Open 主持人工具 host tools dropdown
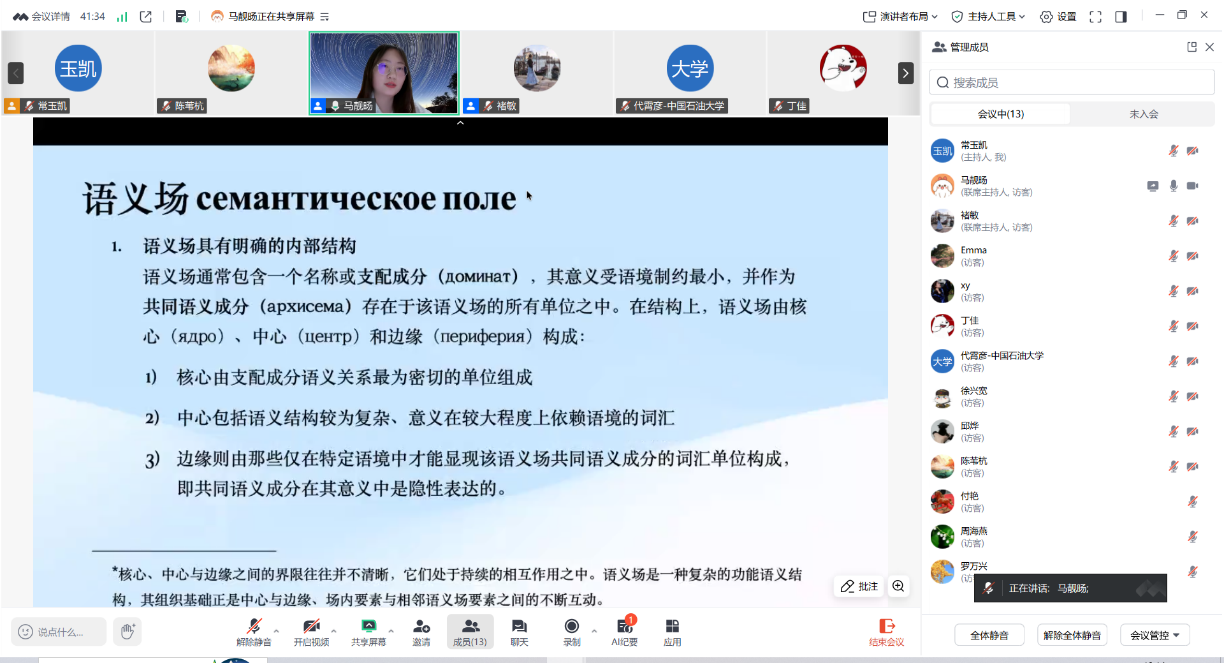Image resolution: width=1224 pixels, height=663 pixels. [x=988, y=16]
